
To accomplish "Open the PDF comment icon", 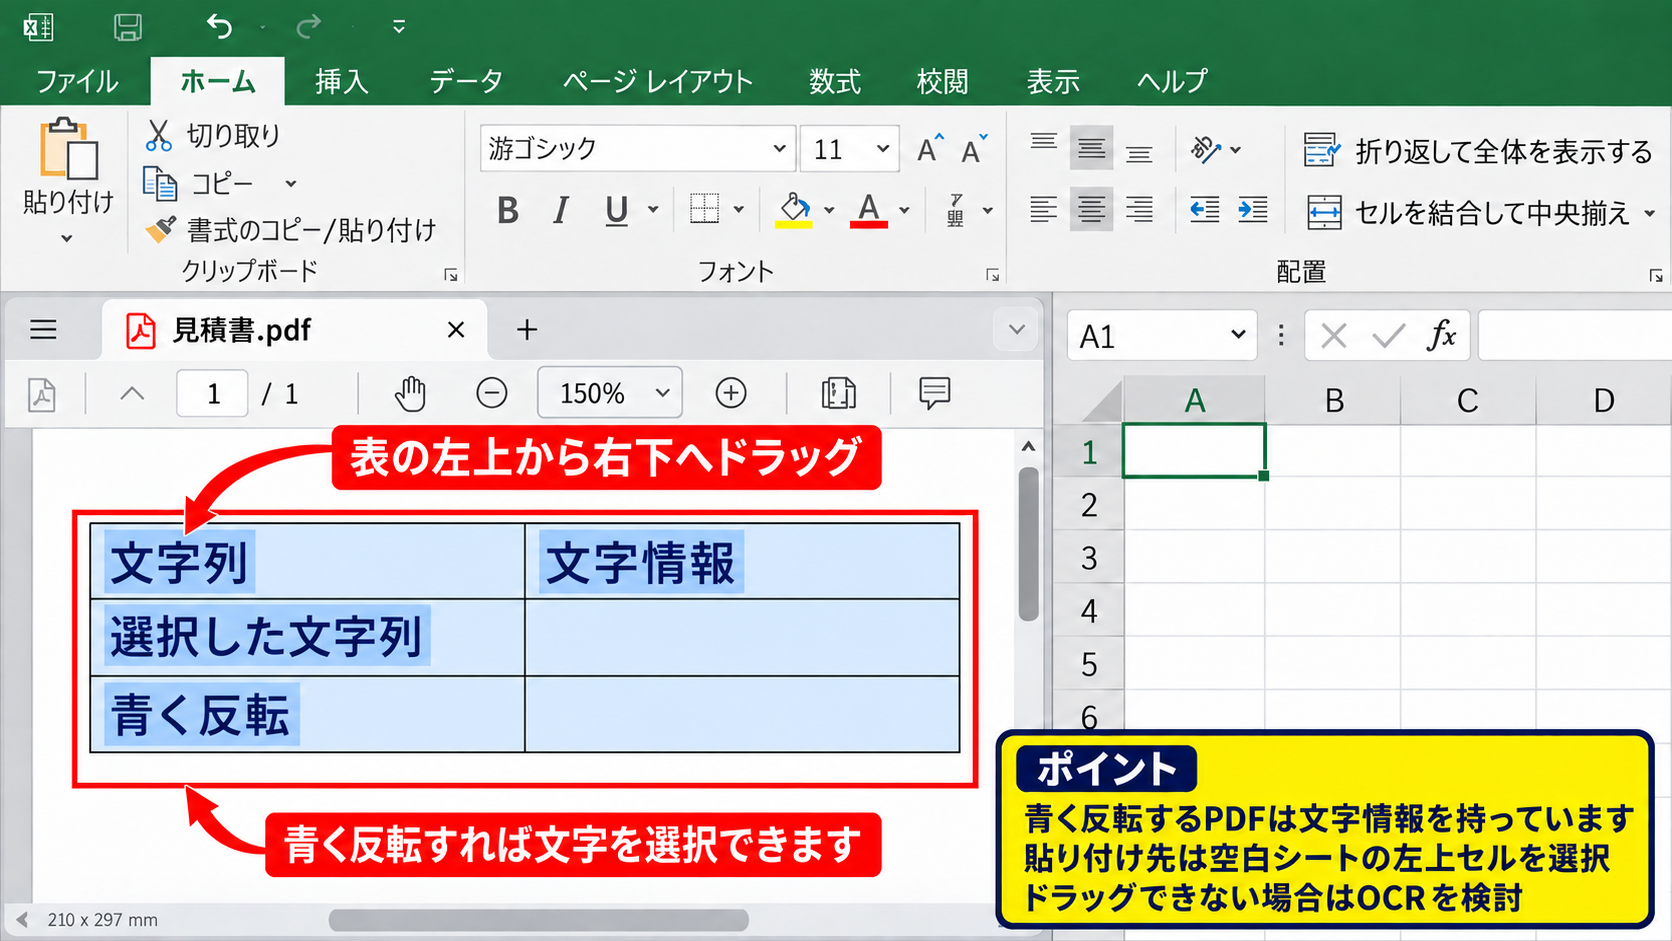I will coord(934,393).
